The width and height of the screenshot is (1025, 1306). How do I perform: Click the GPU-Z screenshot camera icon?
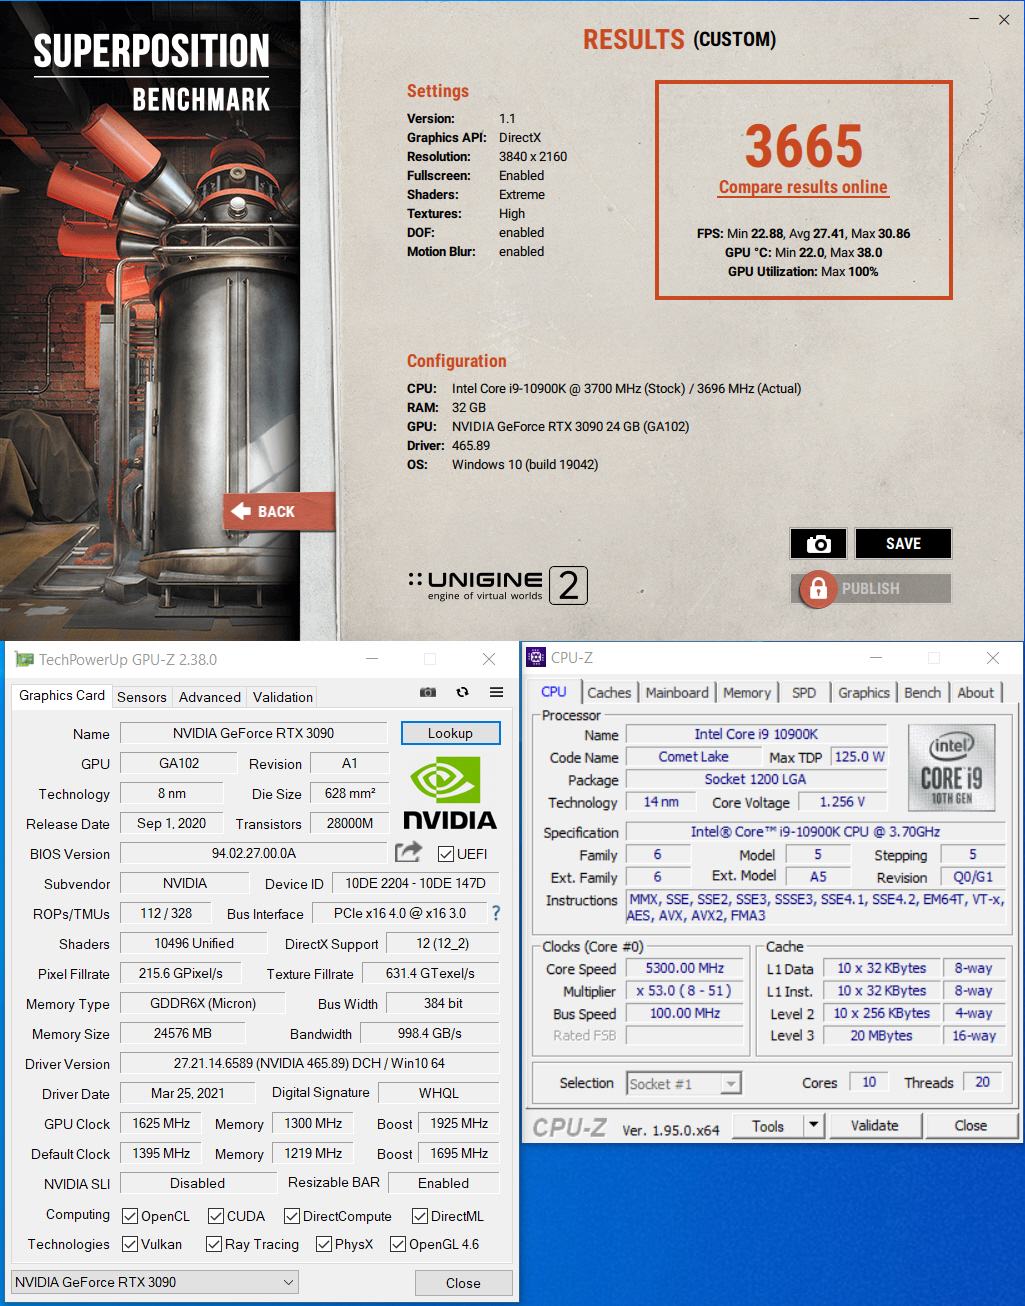coord(428,692)
